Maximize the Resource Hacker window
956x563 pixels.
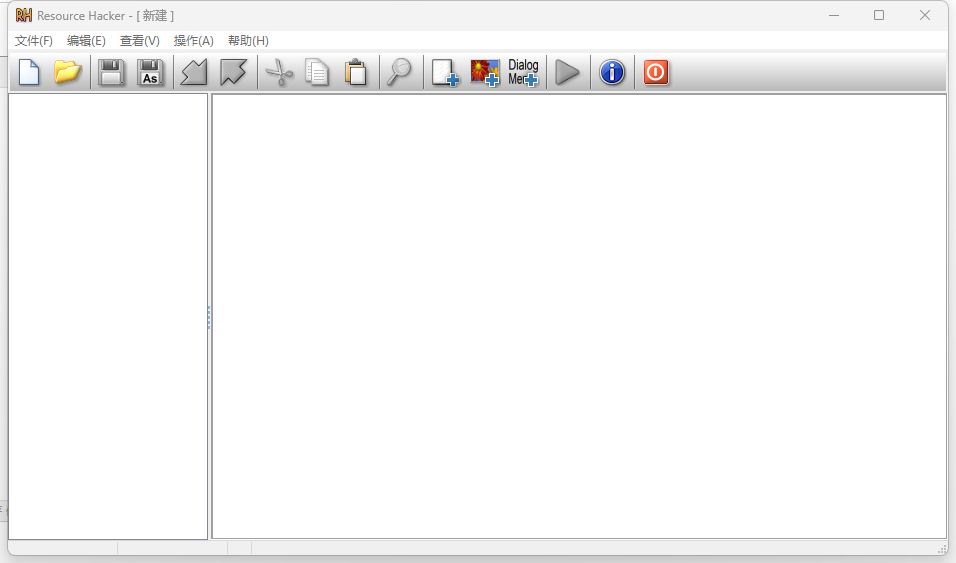tap(879, 15)
